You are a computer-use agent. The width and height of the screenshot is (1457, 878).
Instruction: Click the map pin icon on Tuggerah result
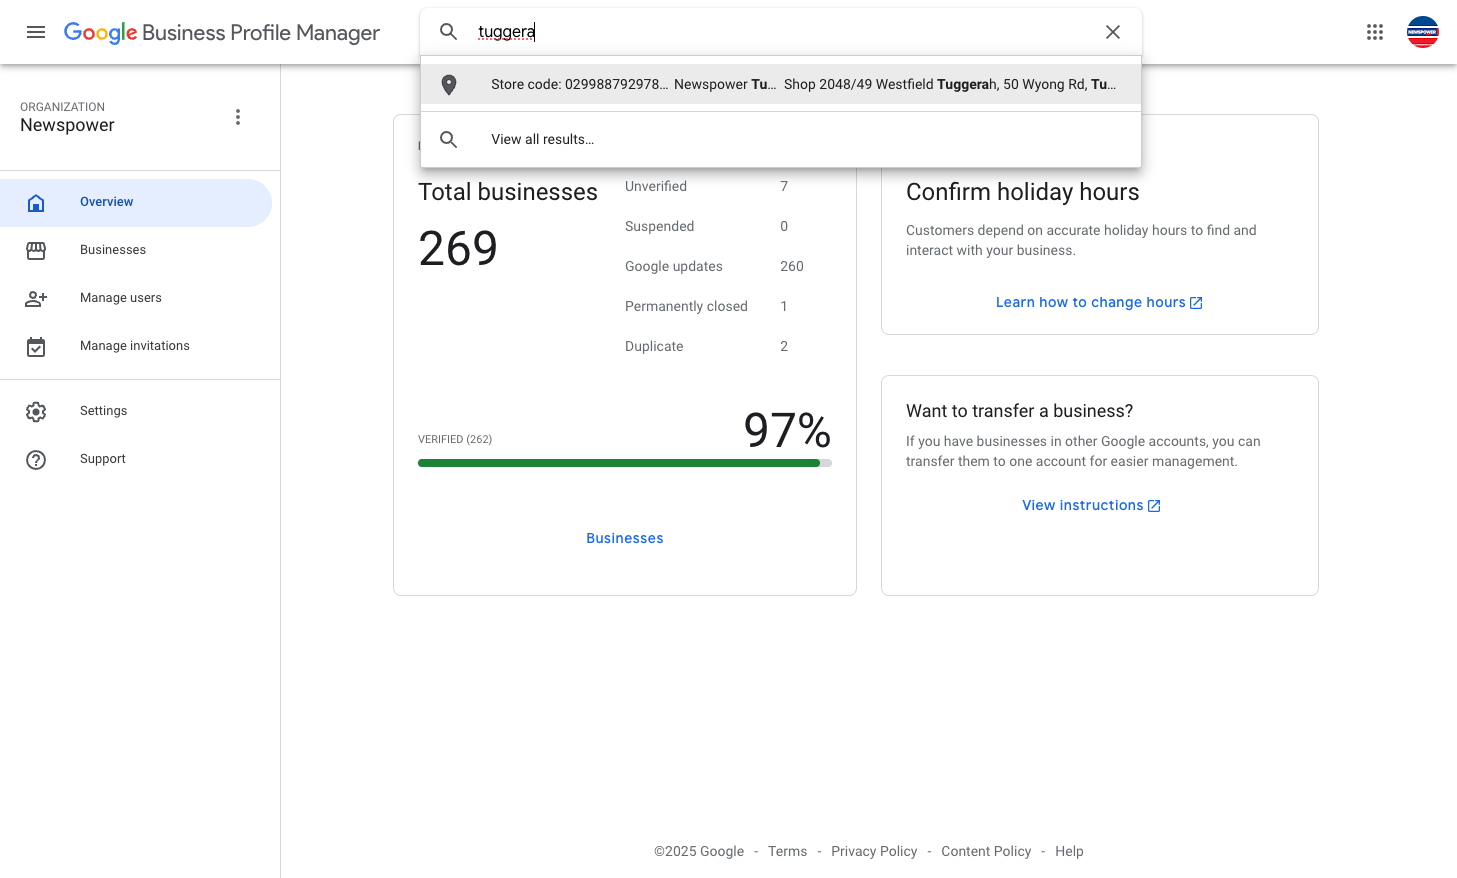pyautogui.click(x=449, y=85)
